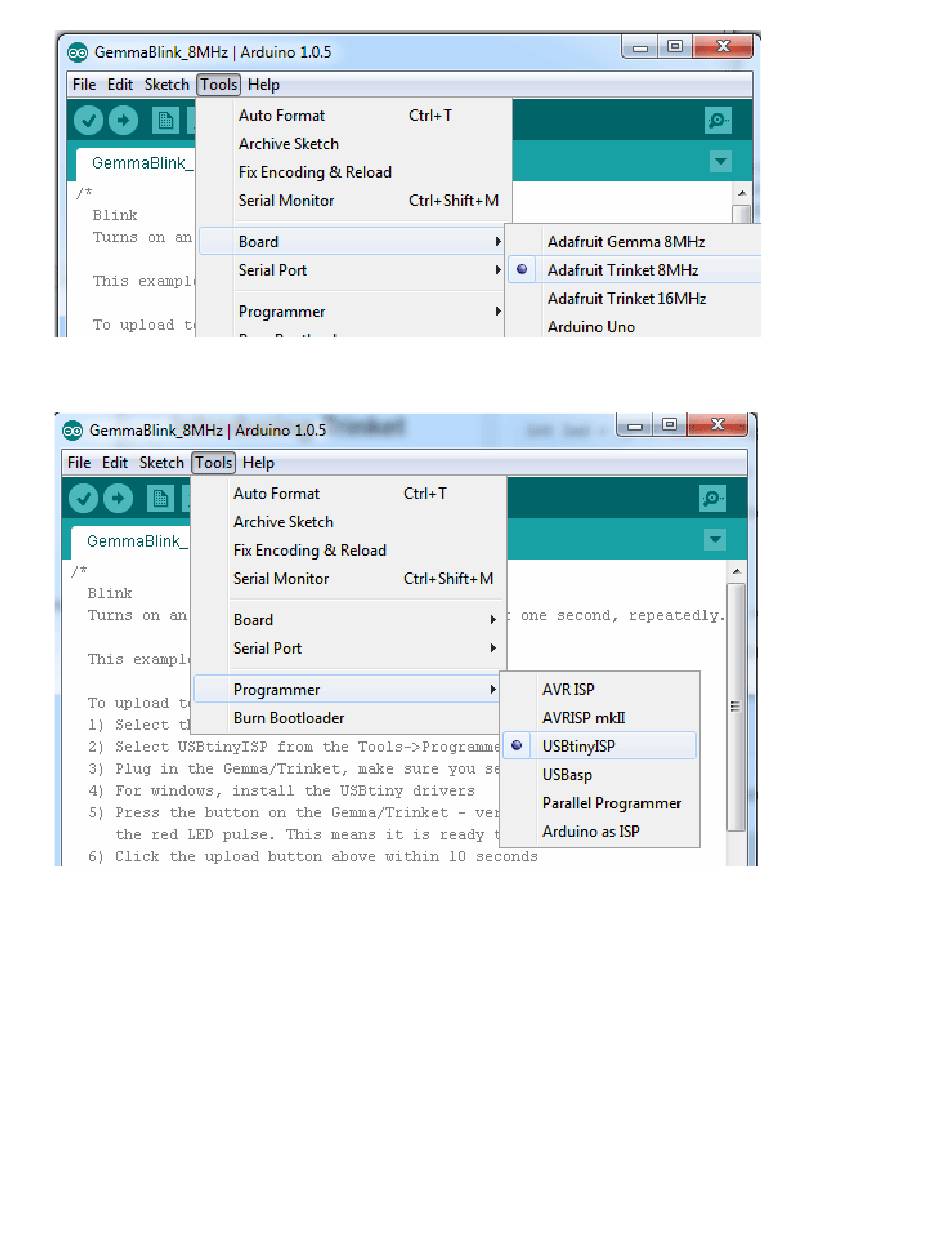Screen dimensions: 950x1254
Task: Click the editor scrollbar thumb in the Programmer-submenu window
Action: tap(736, 706)
